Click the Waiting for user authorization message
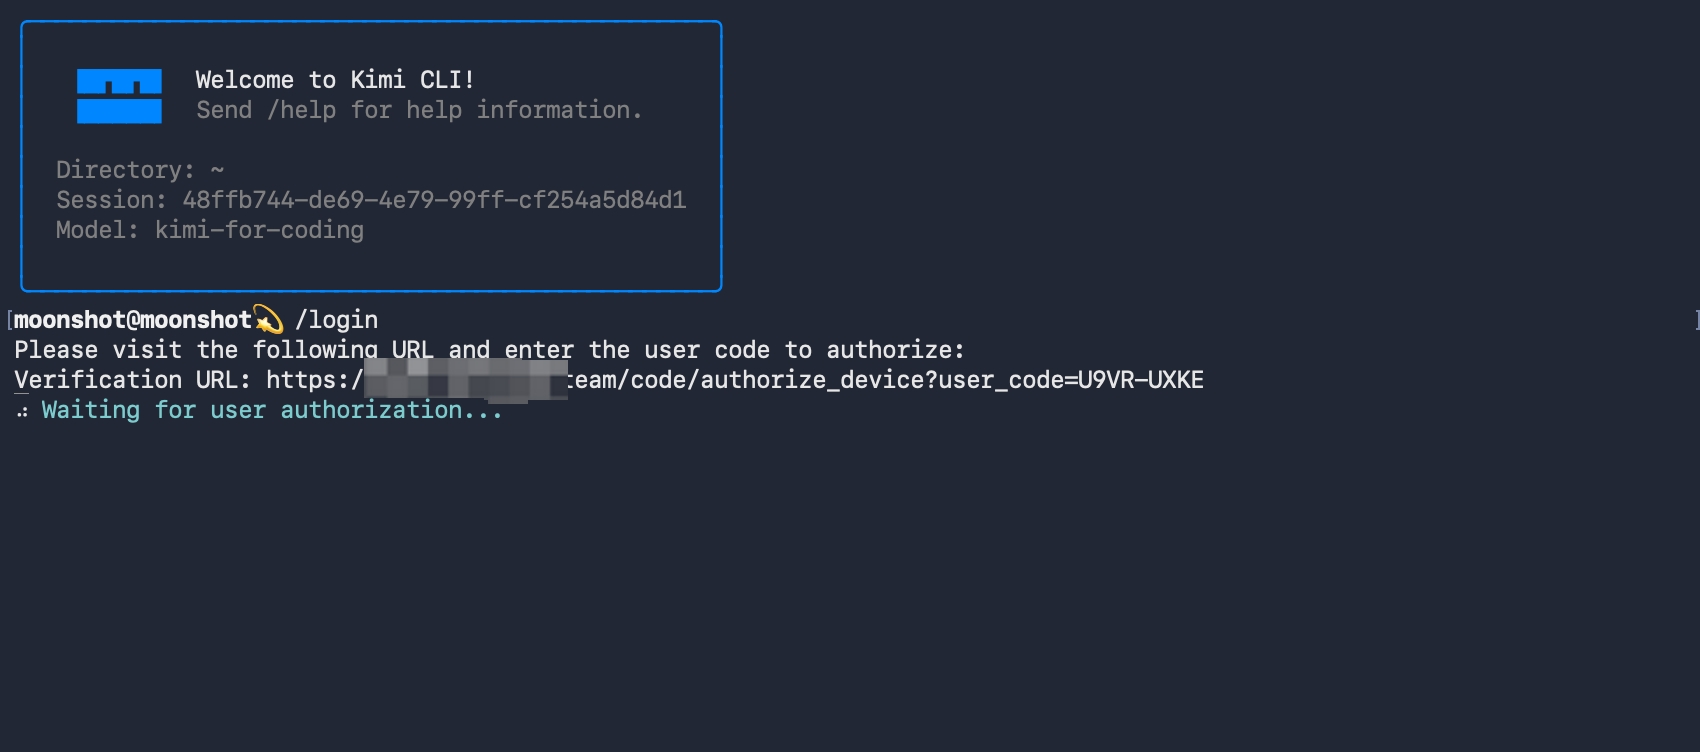 coord(272,410)
